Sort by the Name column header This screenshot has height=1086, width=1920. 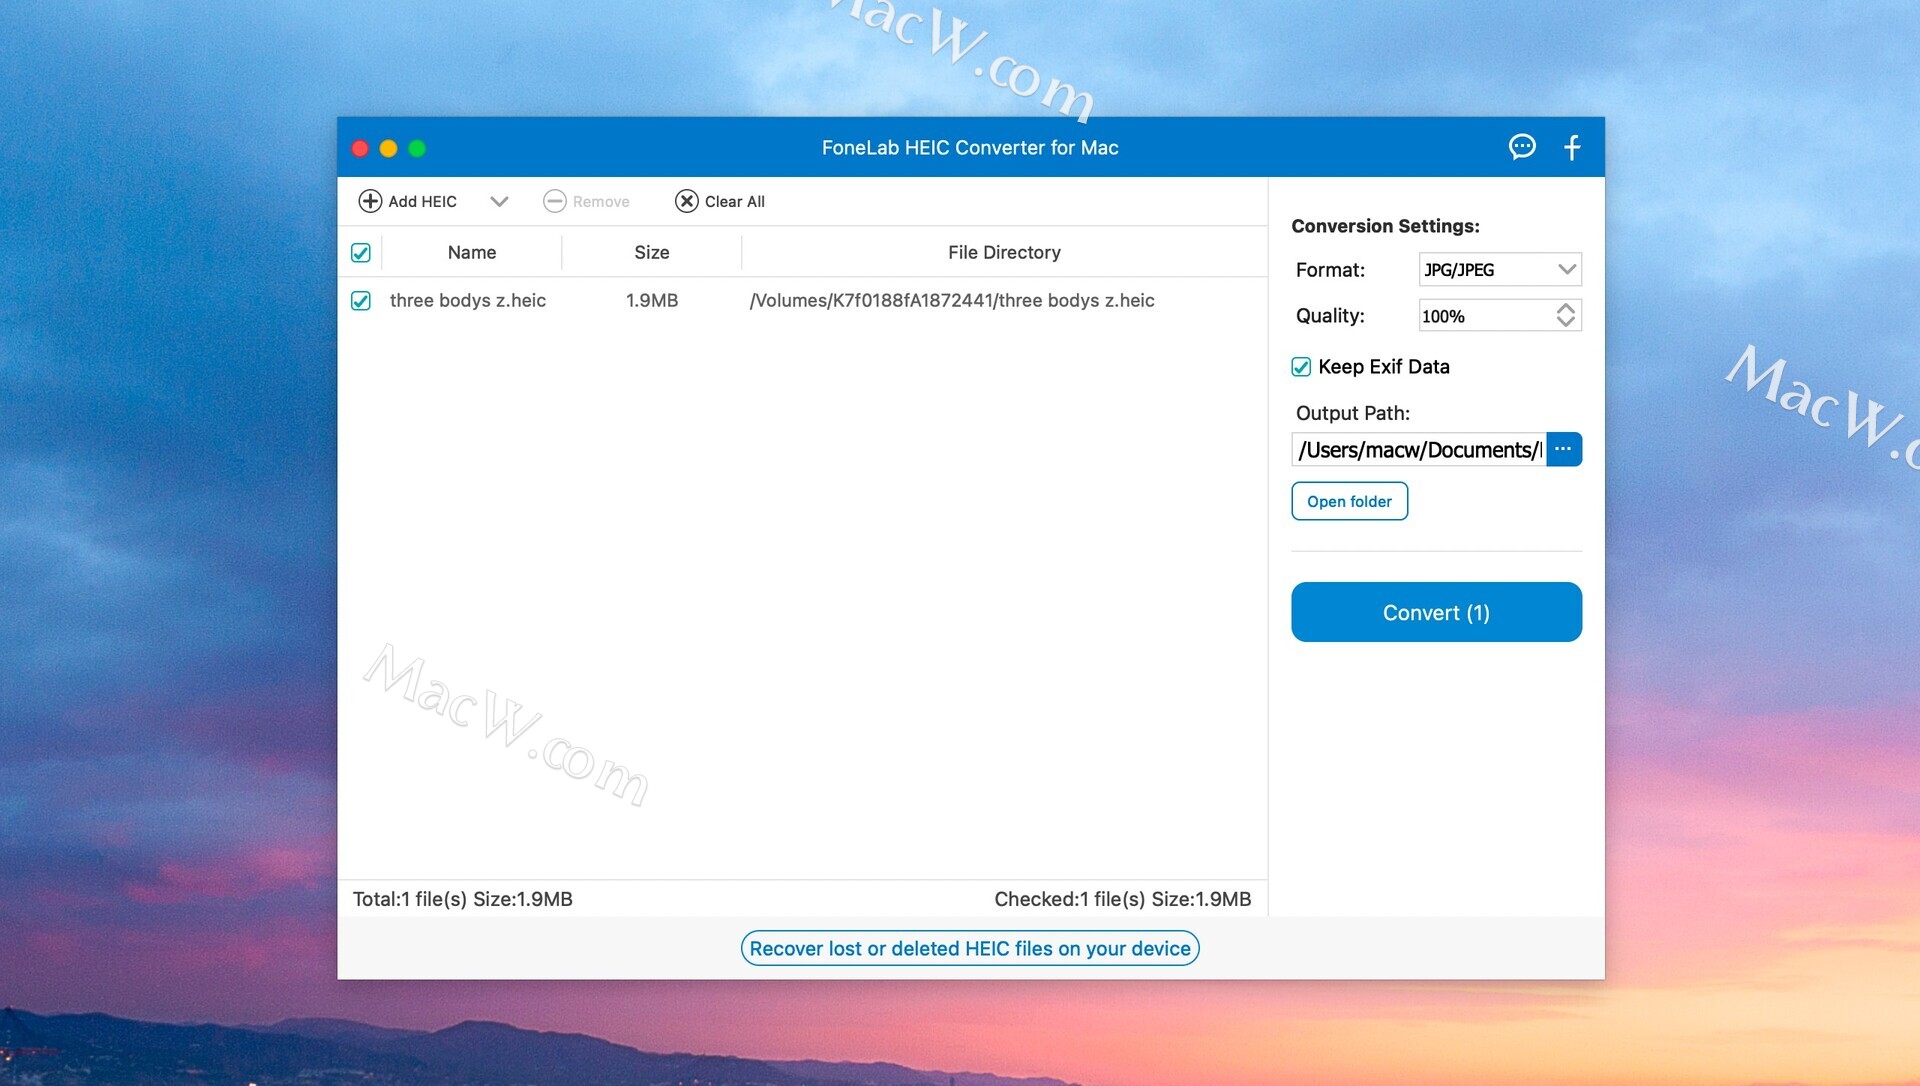tap(472, 253)
